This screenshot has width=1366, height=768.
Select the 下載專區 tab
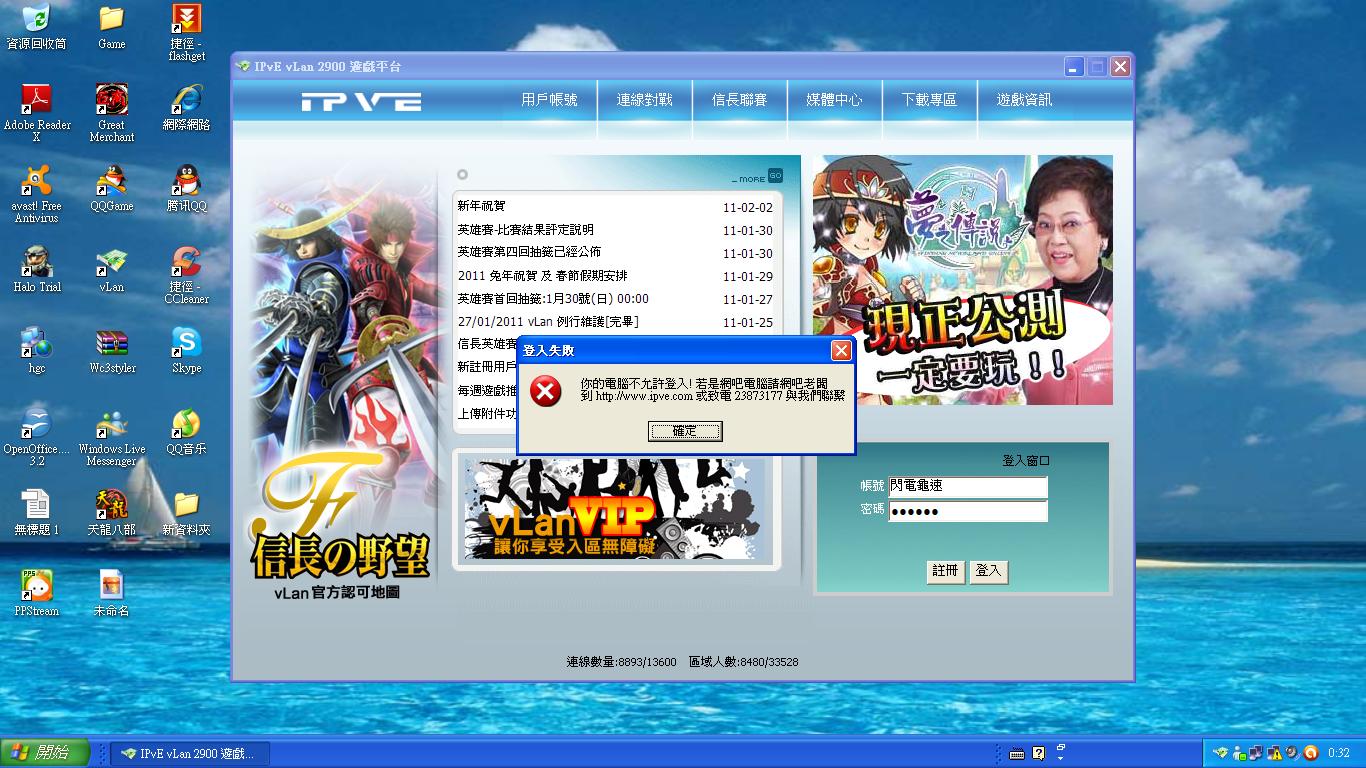click(x=929, y=100)
